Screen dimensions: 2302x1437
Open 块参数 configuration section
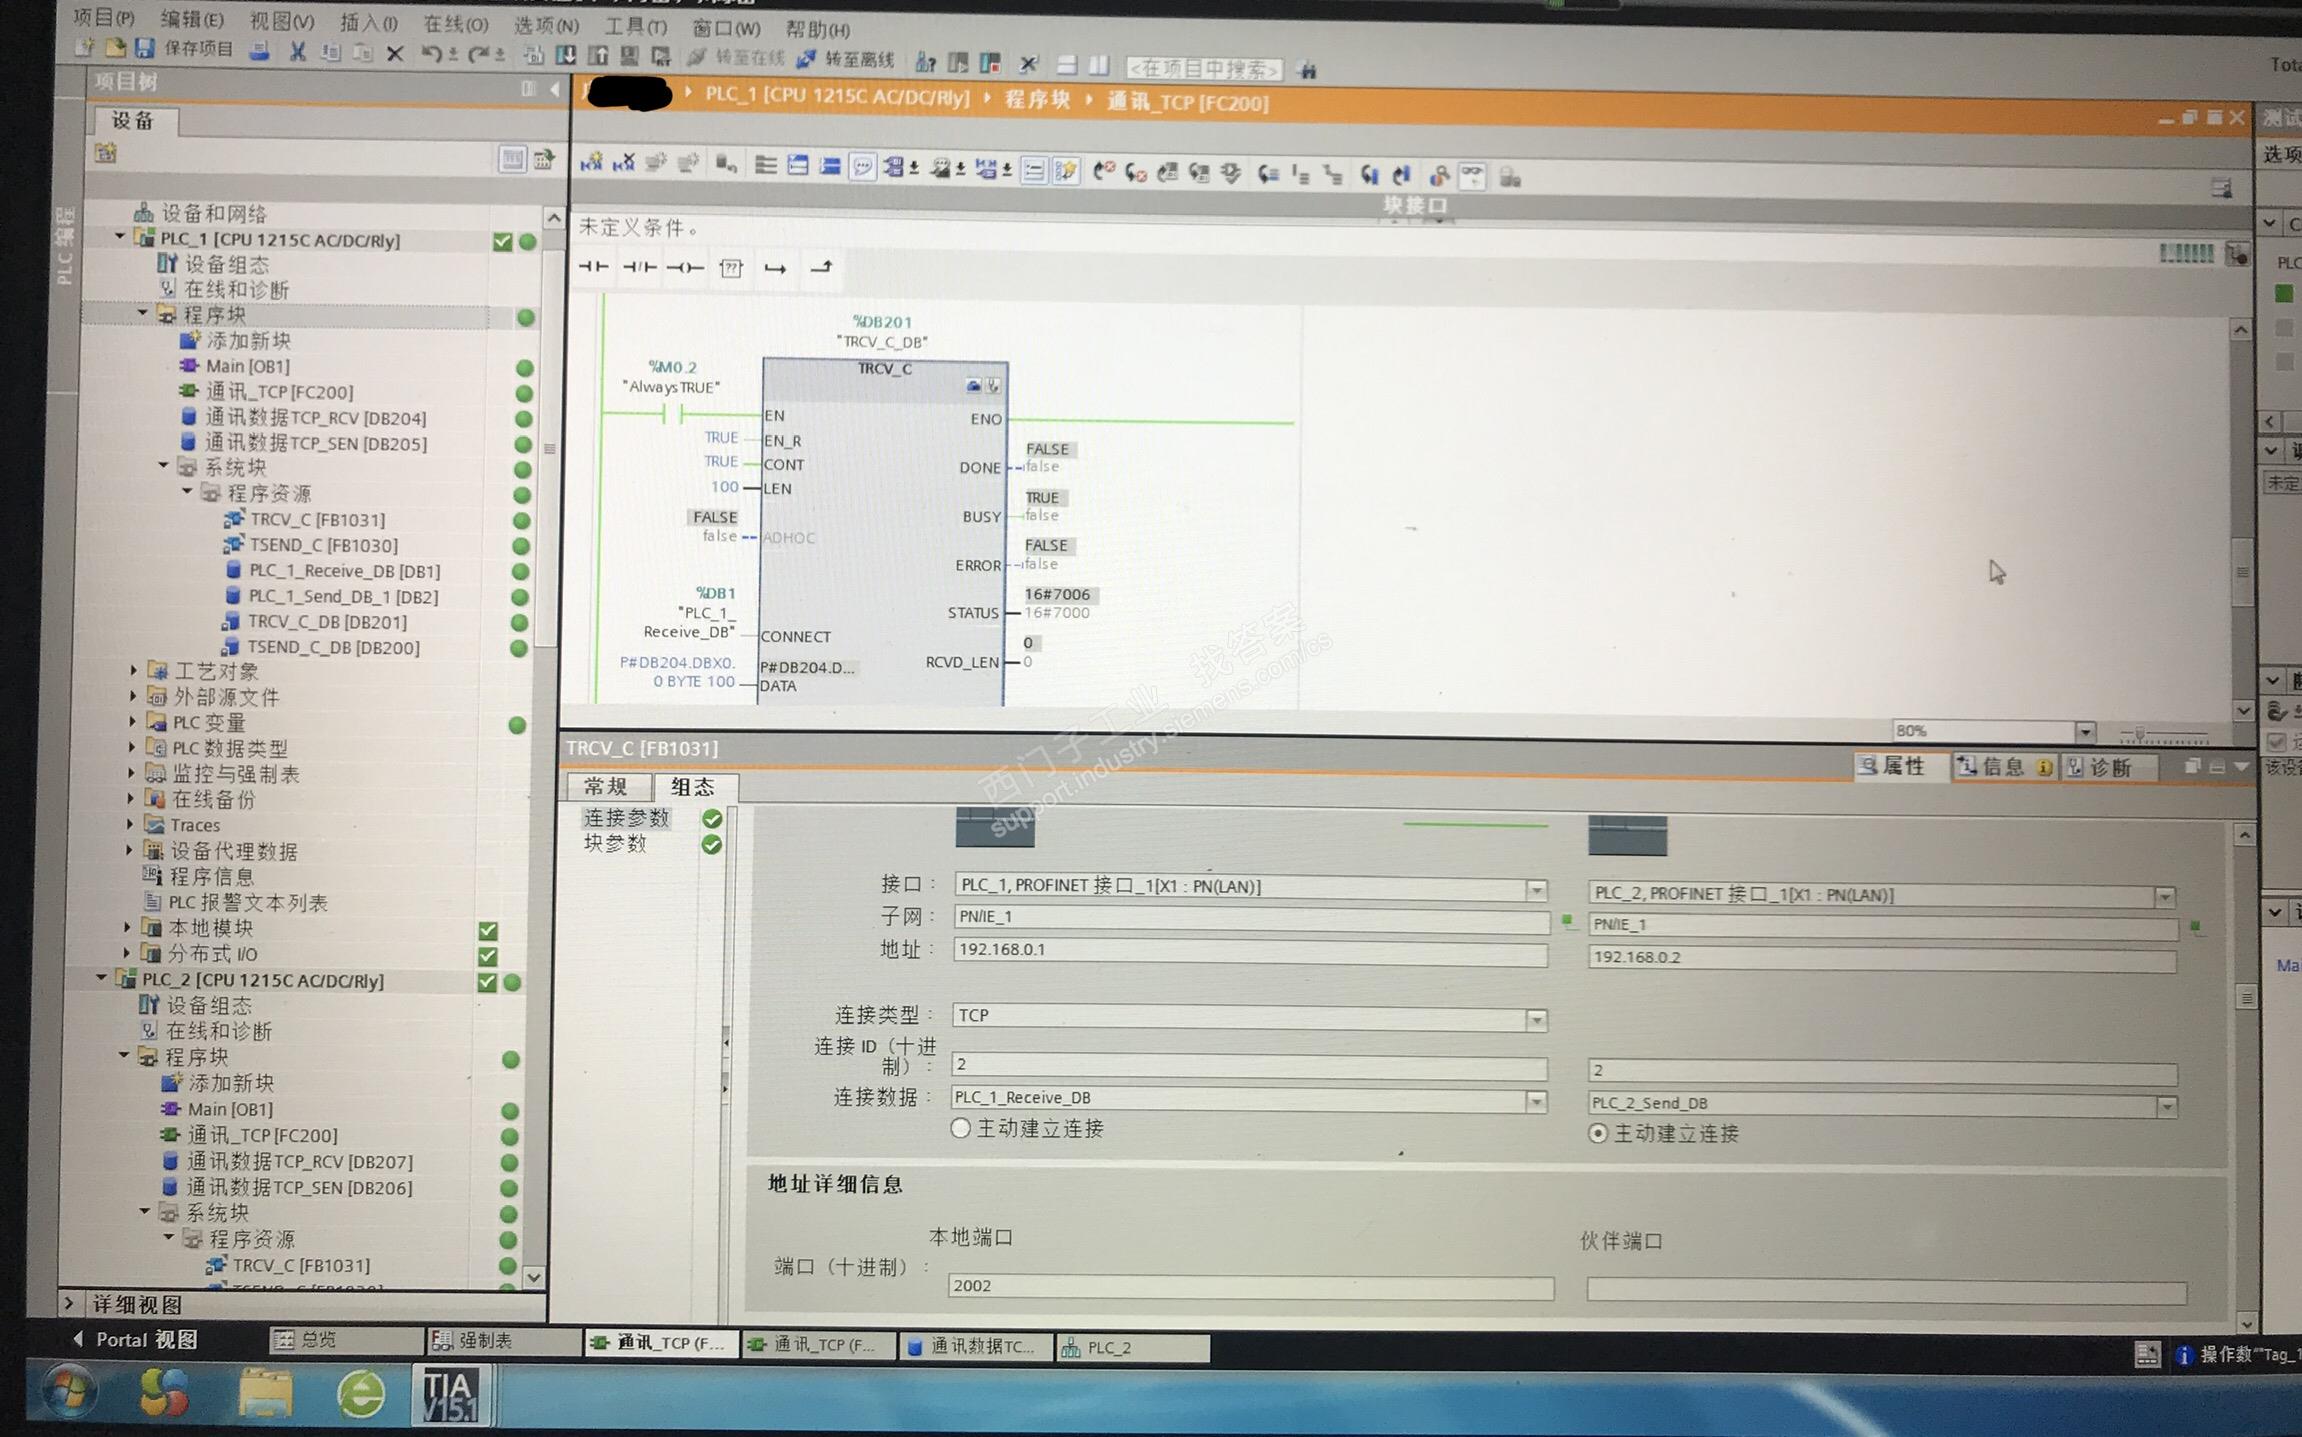coord(616,844)
